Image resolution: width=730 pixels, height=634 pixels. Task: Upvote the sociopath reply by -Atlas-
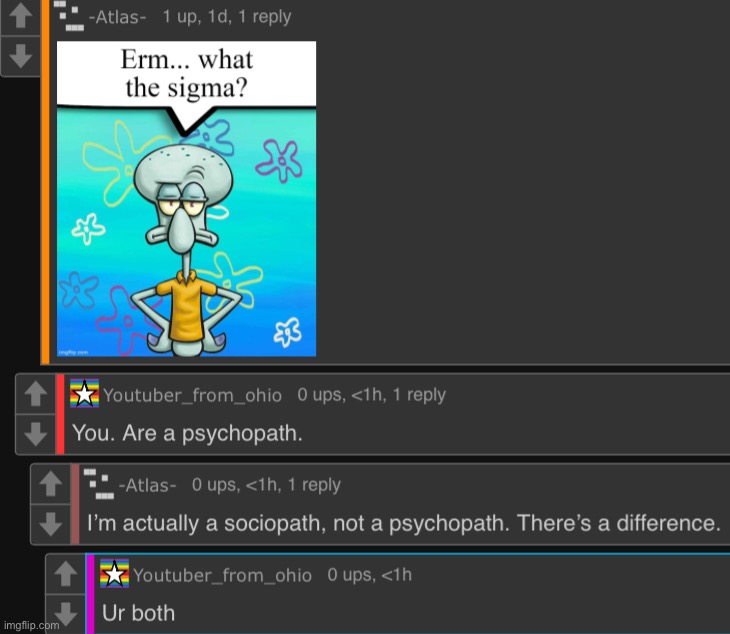(51, 484)
